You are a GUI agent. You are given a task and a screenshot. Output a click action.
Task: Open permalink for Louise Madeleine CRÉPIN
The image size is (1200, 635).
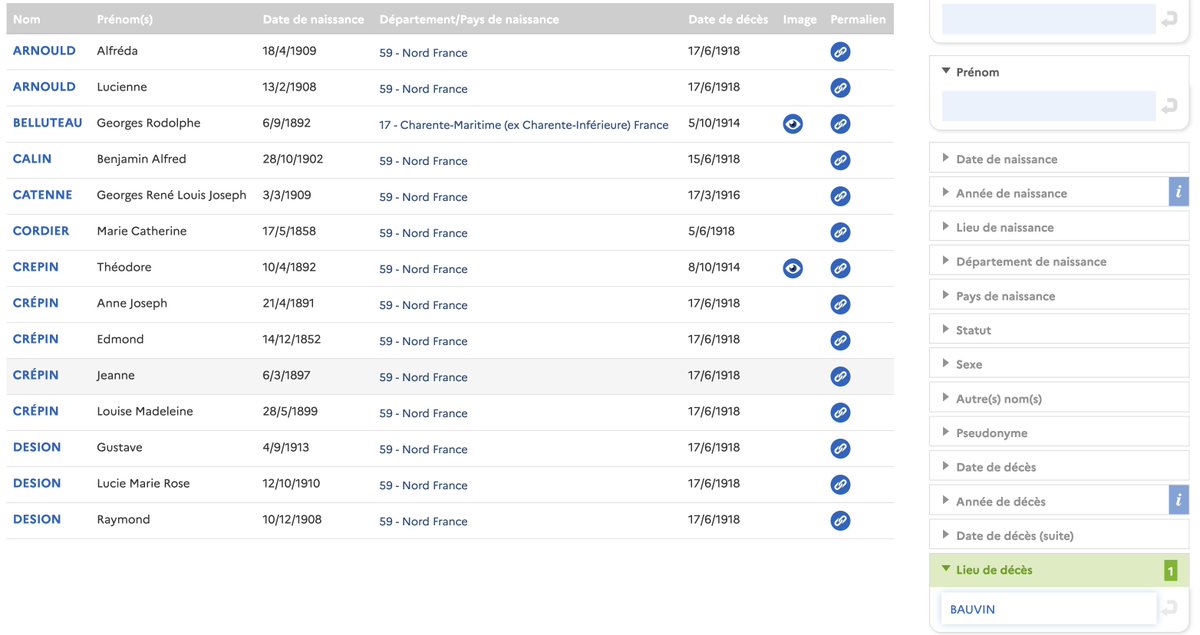841,412
